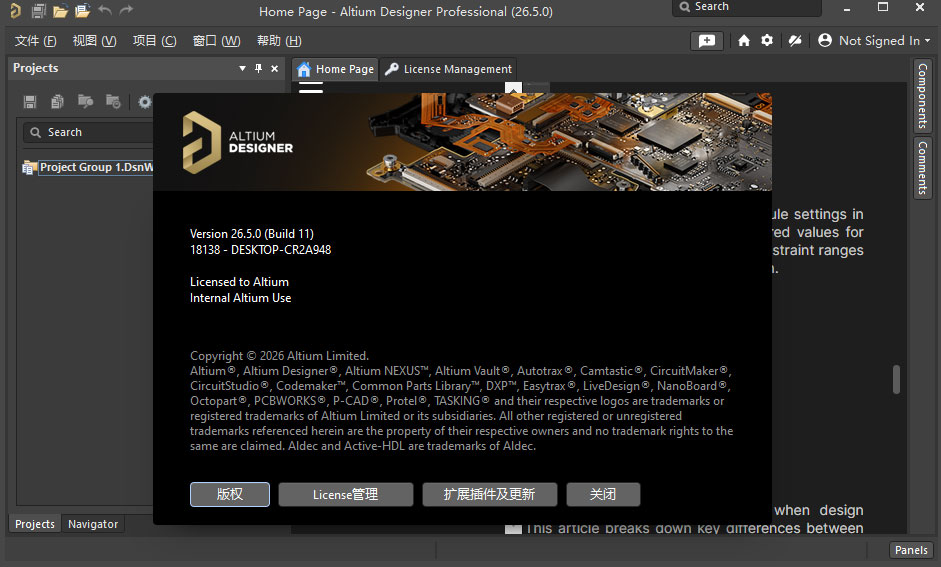The height and width of the screenshot is (567, 941).
Task: Click the Home icon in the top-right toolbar
Action: 744,40
